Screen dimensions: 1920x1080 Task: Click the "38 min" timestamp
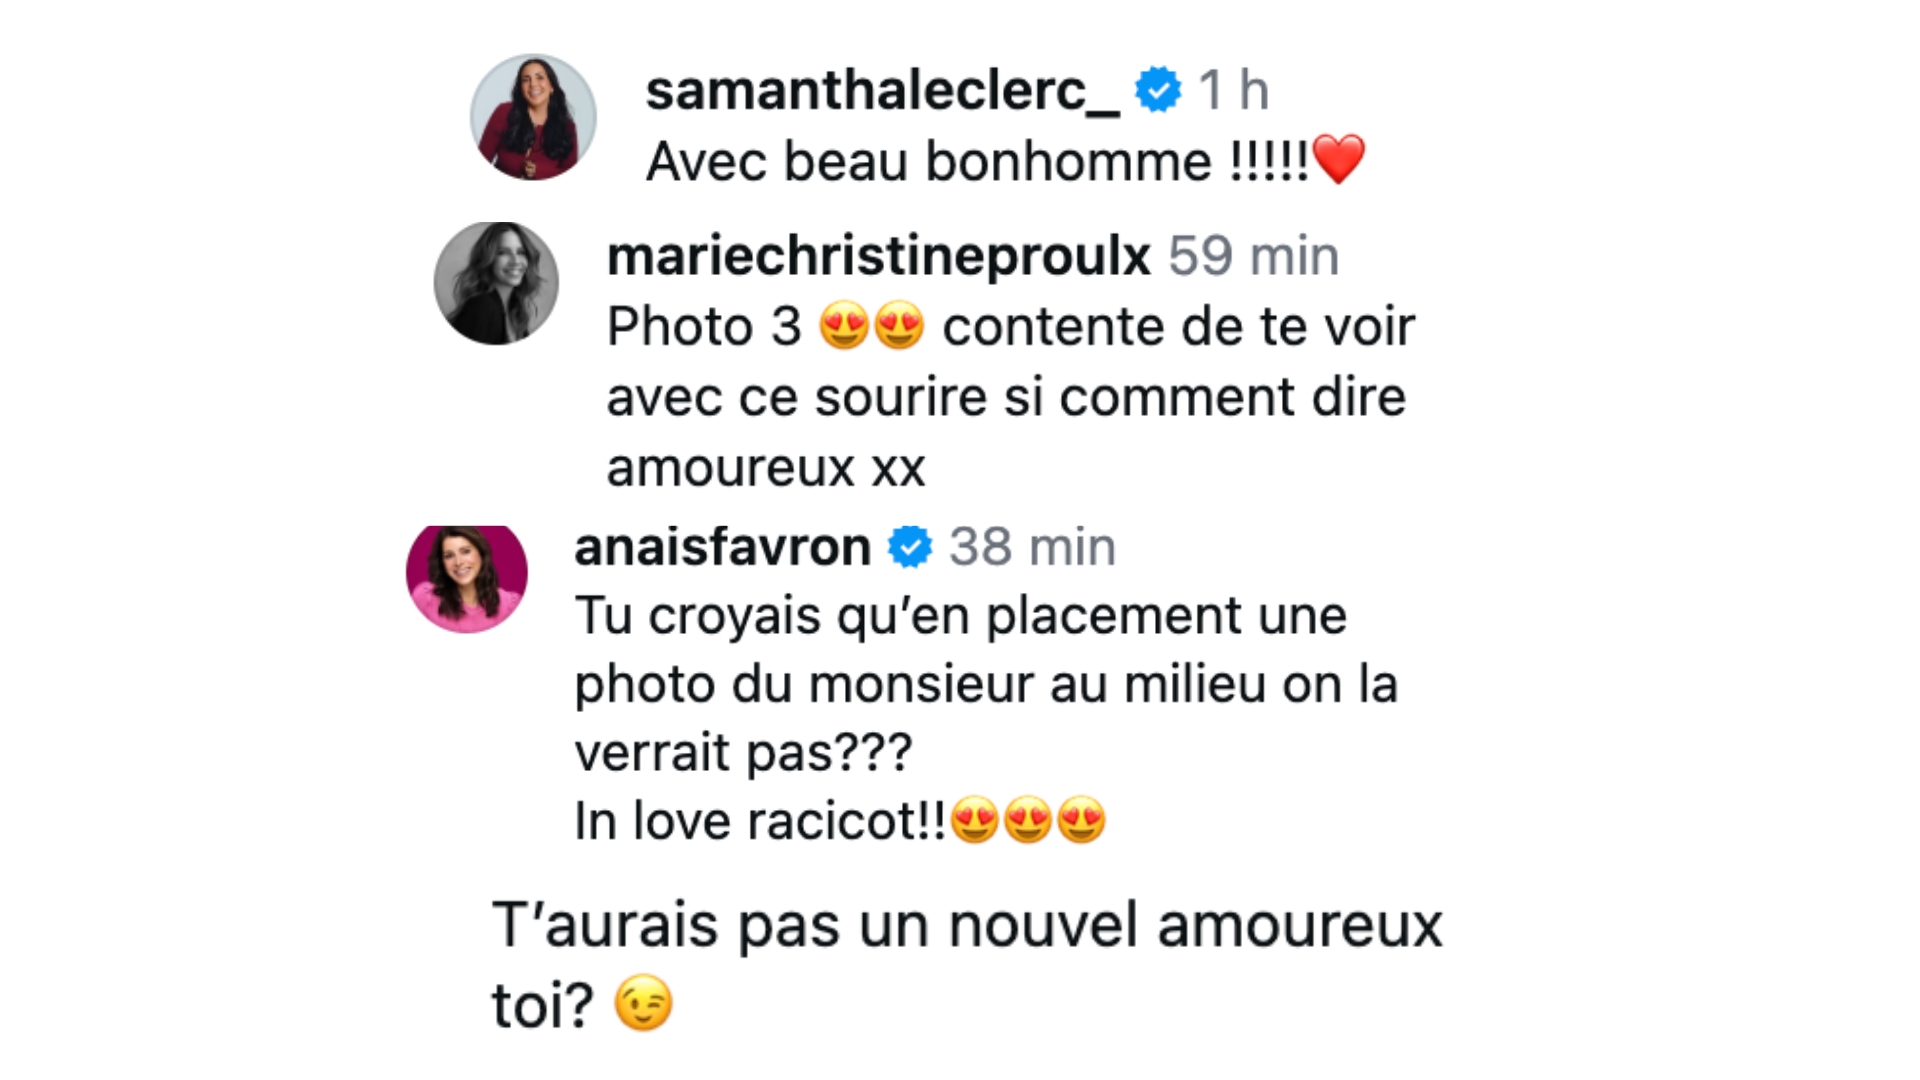(1032, 547)
